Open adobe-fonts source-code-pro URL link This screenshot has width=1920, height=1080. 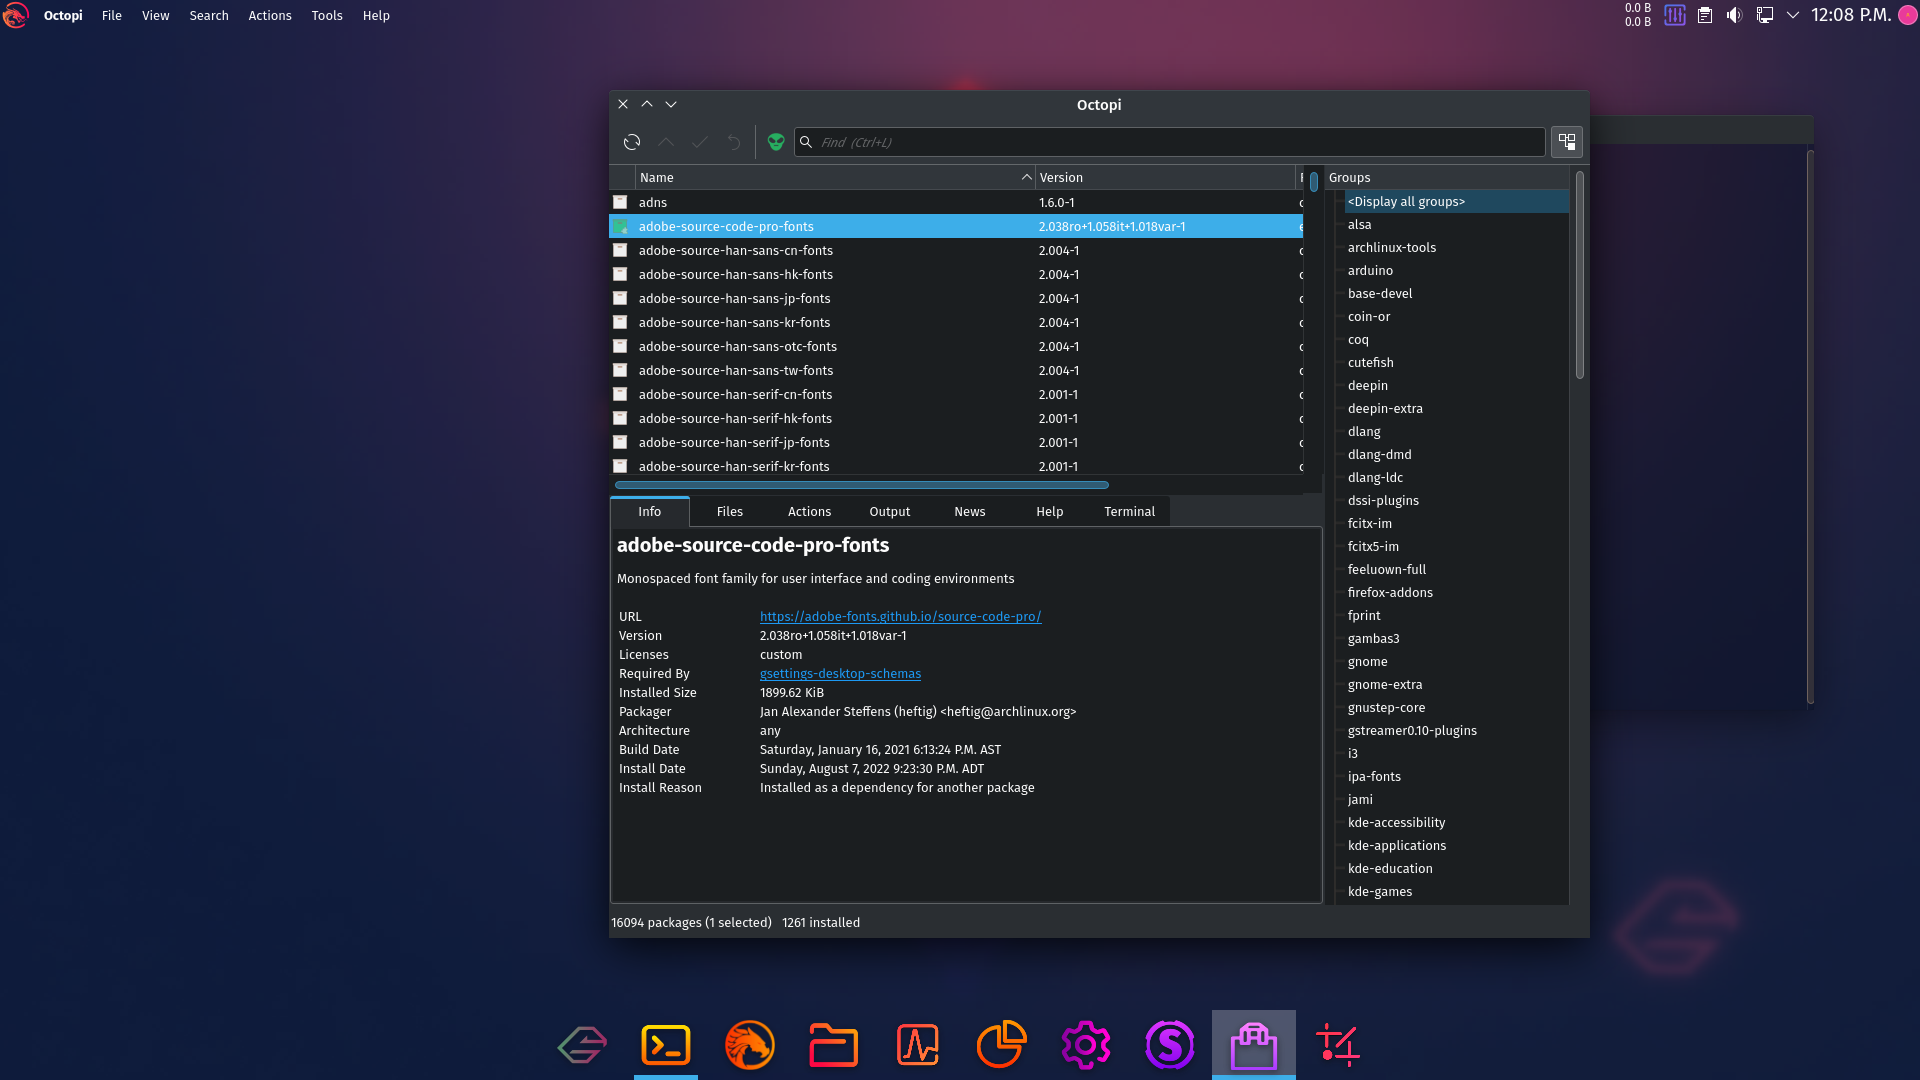[900, 617]
